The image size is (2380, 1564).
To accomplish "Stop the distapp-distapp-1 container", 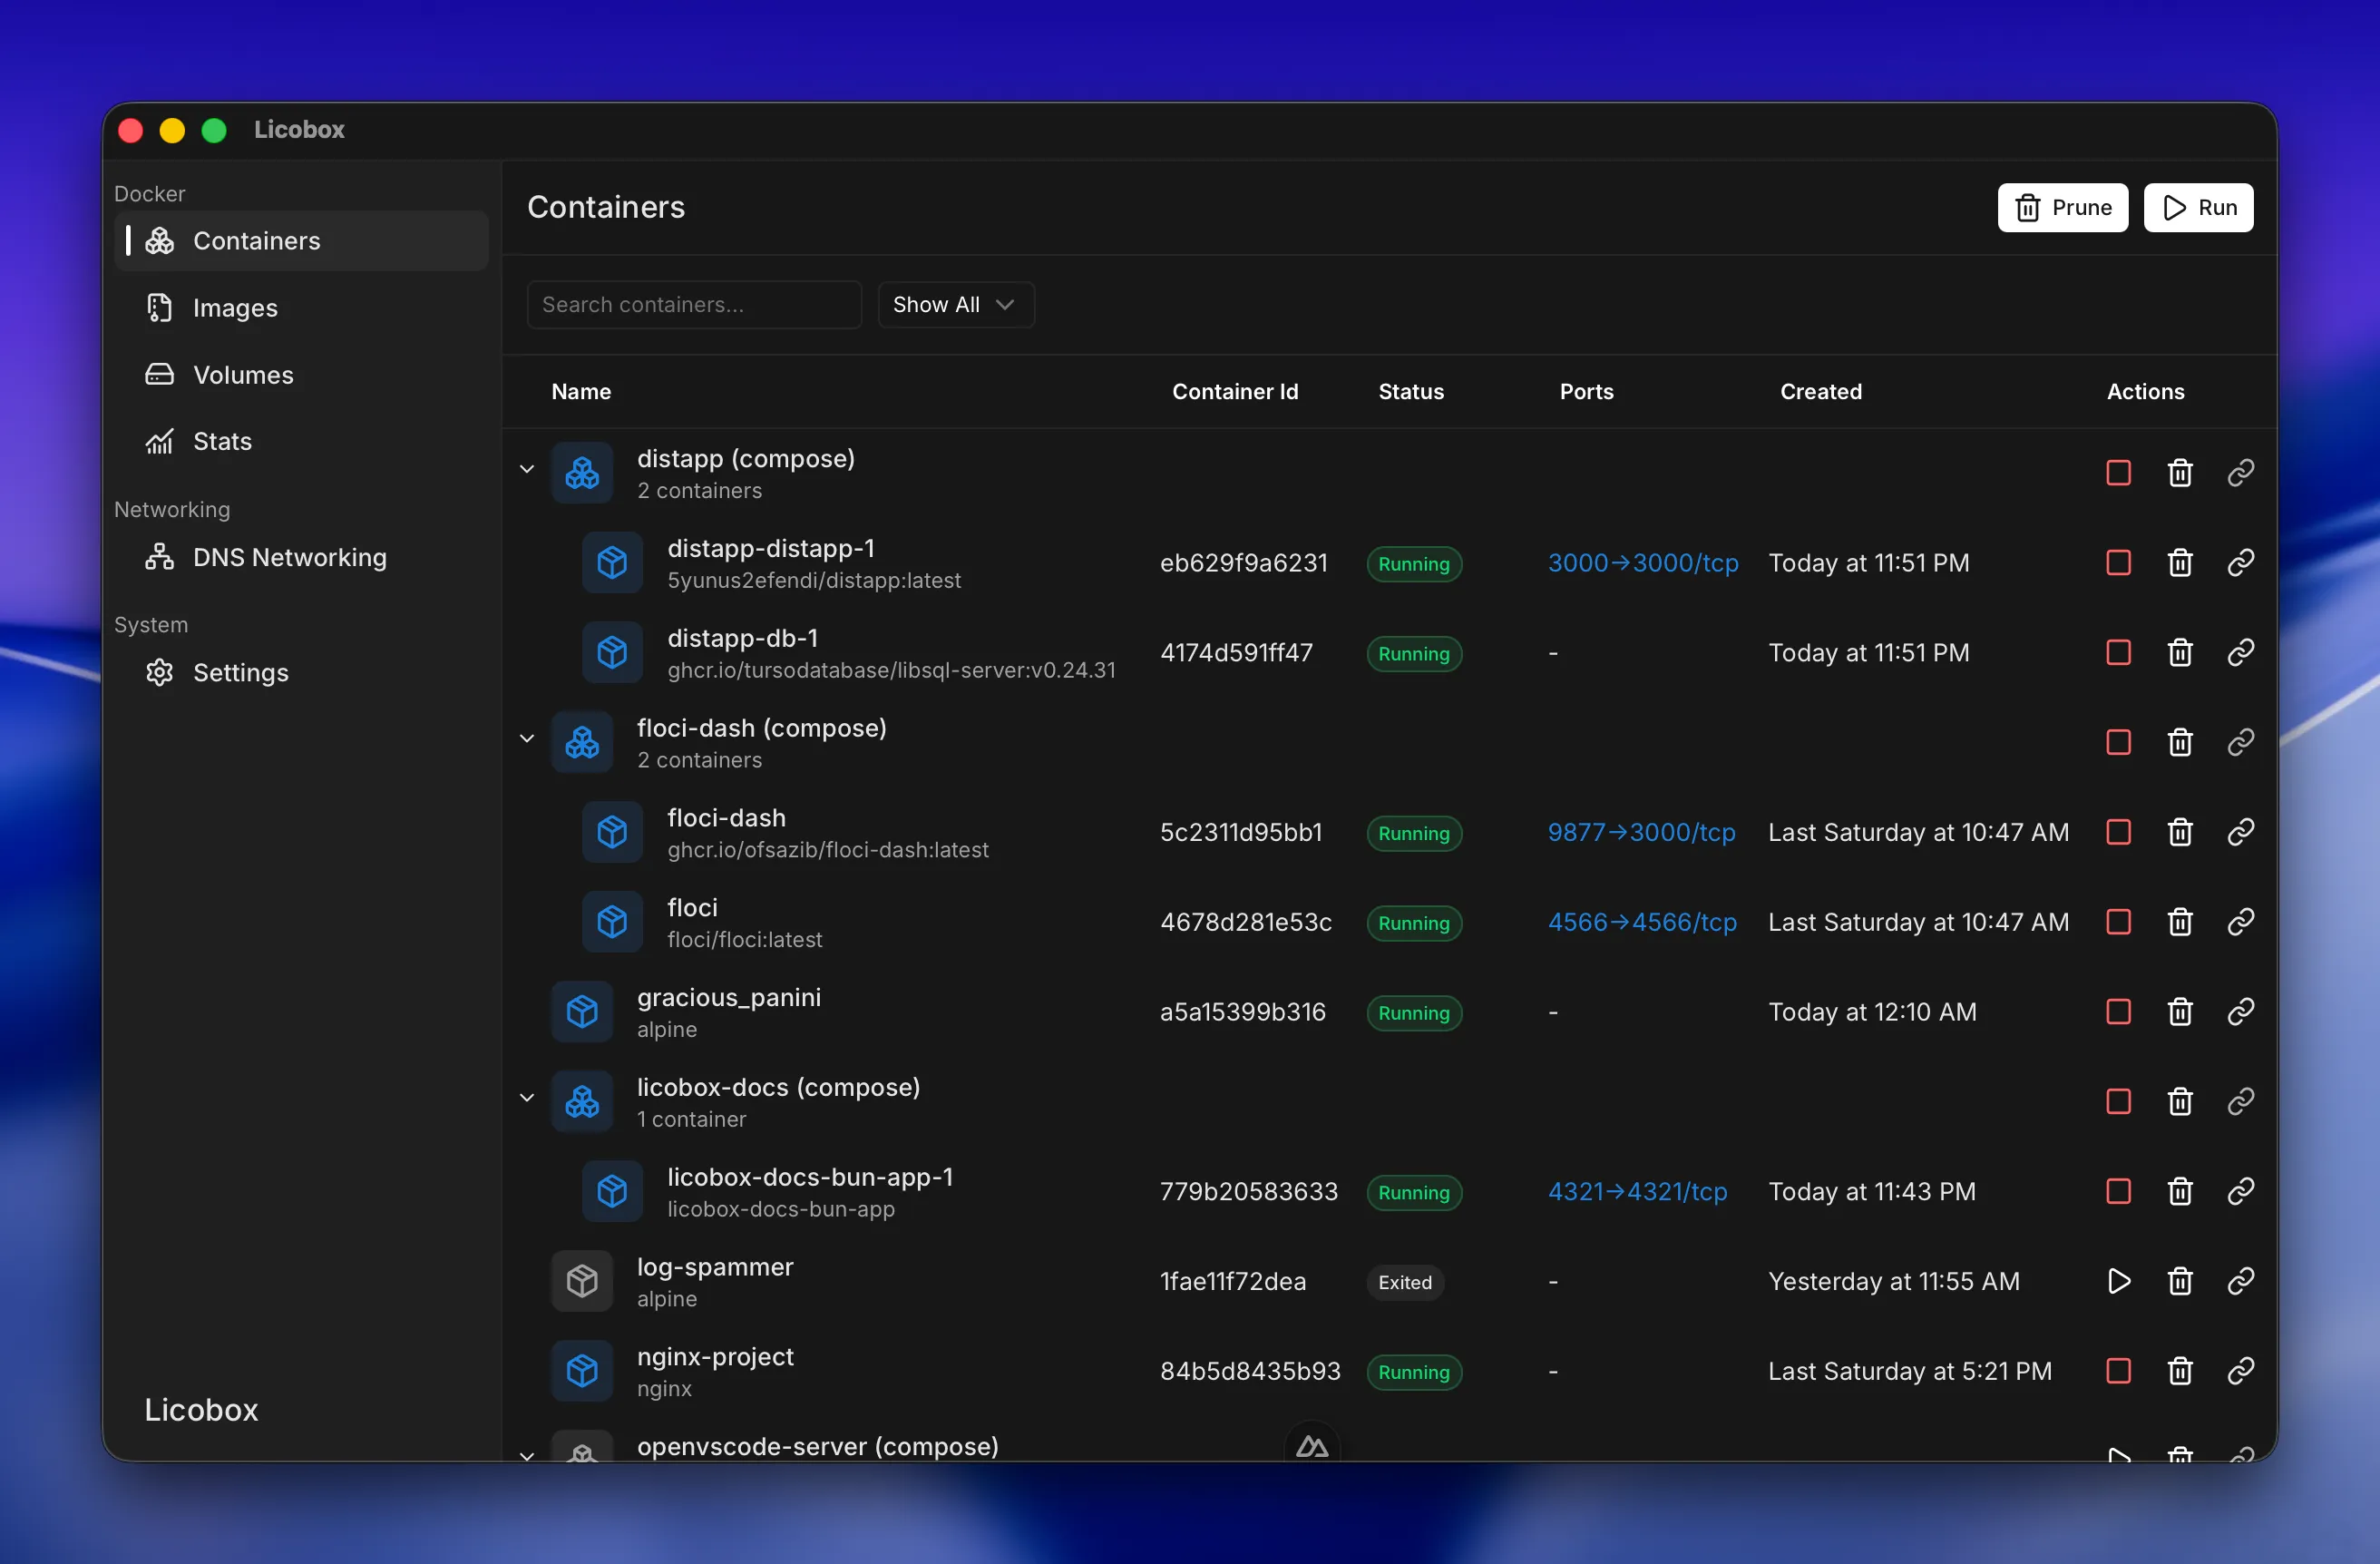I will [x=2118, y=563].
